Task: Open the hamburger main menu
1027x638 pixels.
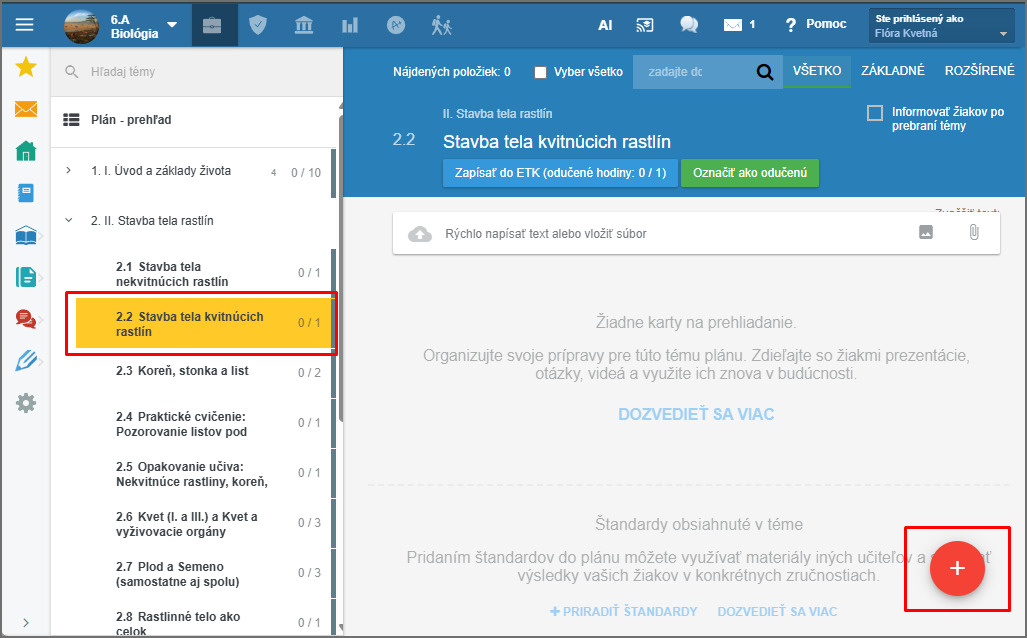Action: 25,25
